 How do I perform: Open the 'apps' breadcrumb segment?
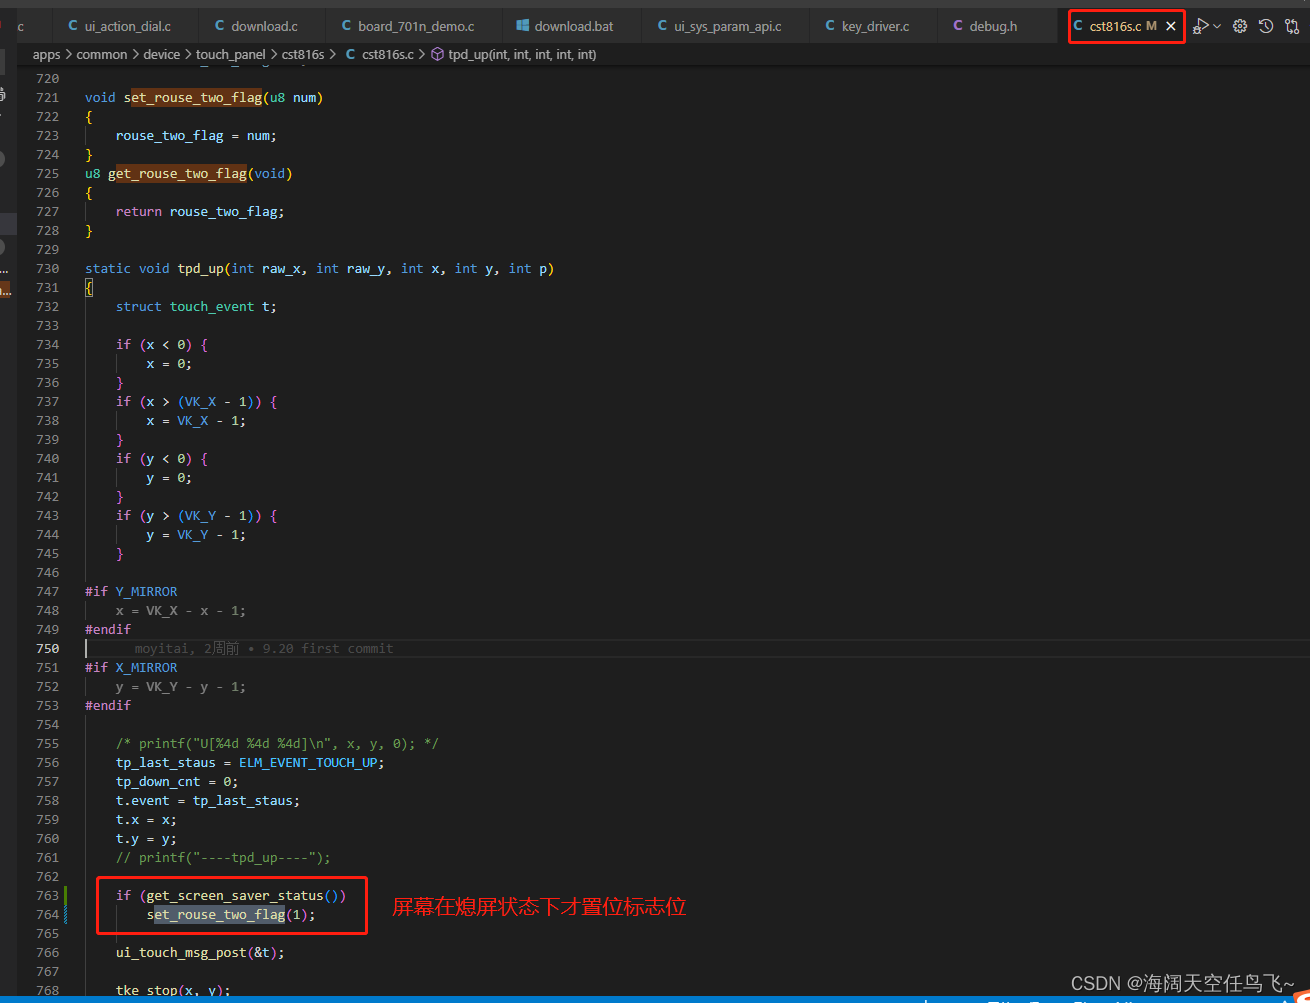[46, 54]
